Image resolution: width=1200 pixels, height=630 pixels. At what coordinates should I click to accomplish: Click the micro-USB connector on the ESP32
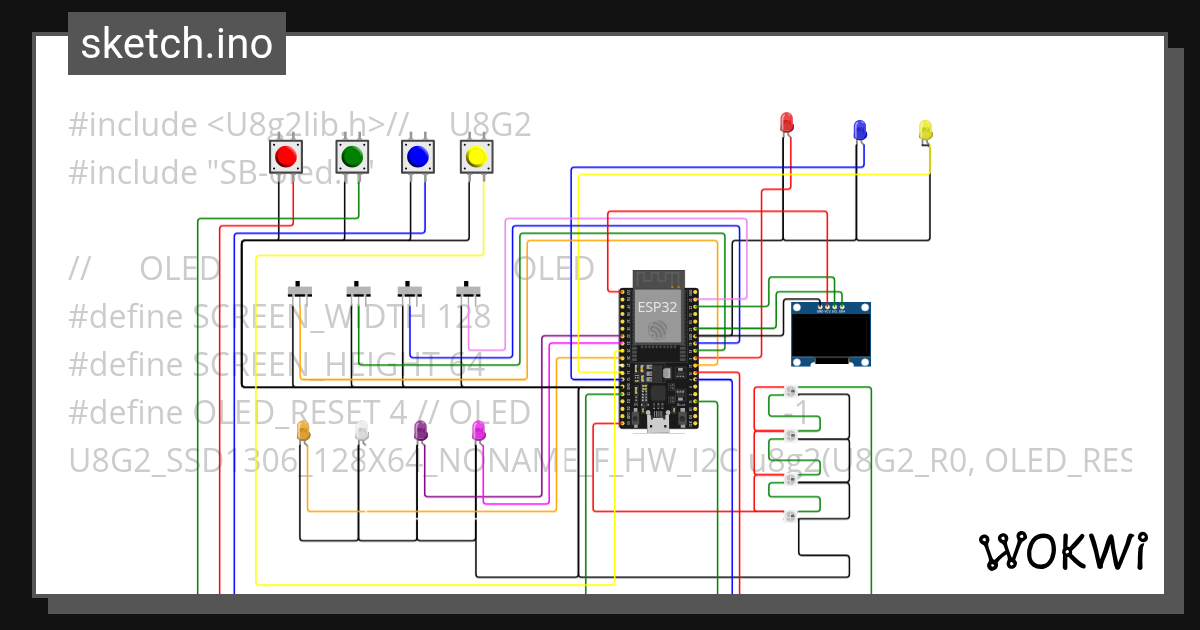click(660, 425)
